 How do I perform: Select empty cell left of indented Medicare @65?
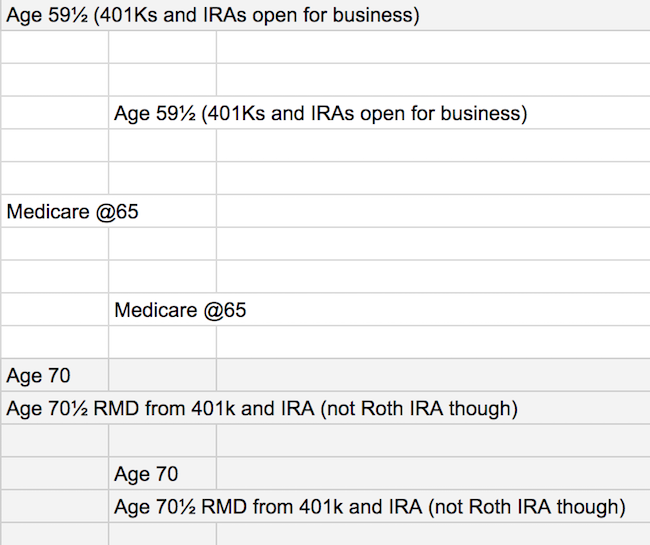tap(55, 309)
